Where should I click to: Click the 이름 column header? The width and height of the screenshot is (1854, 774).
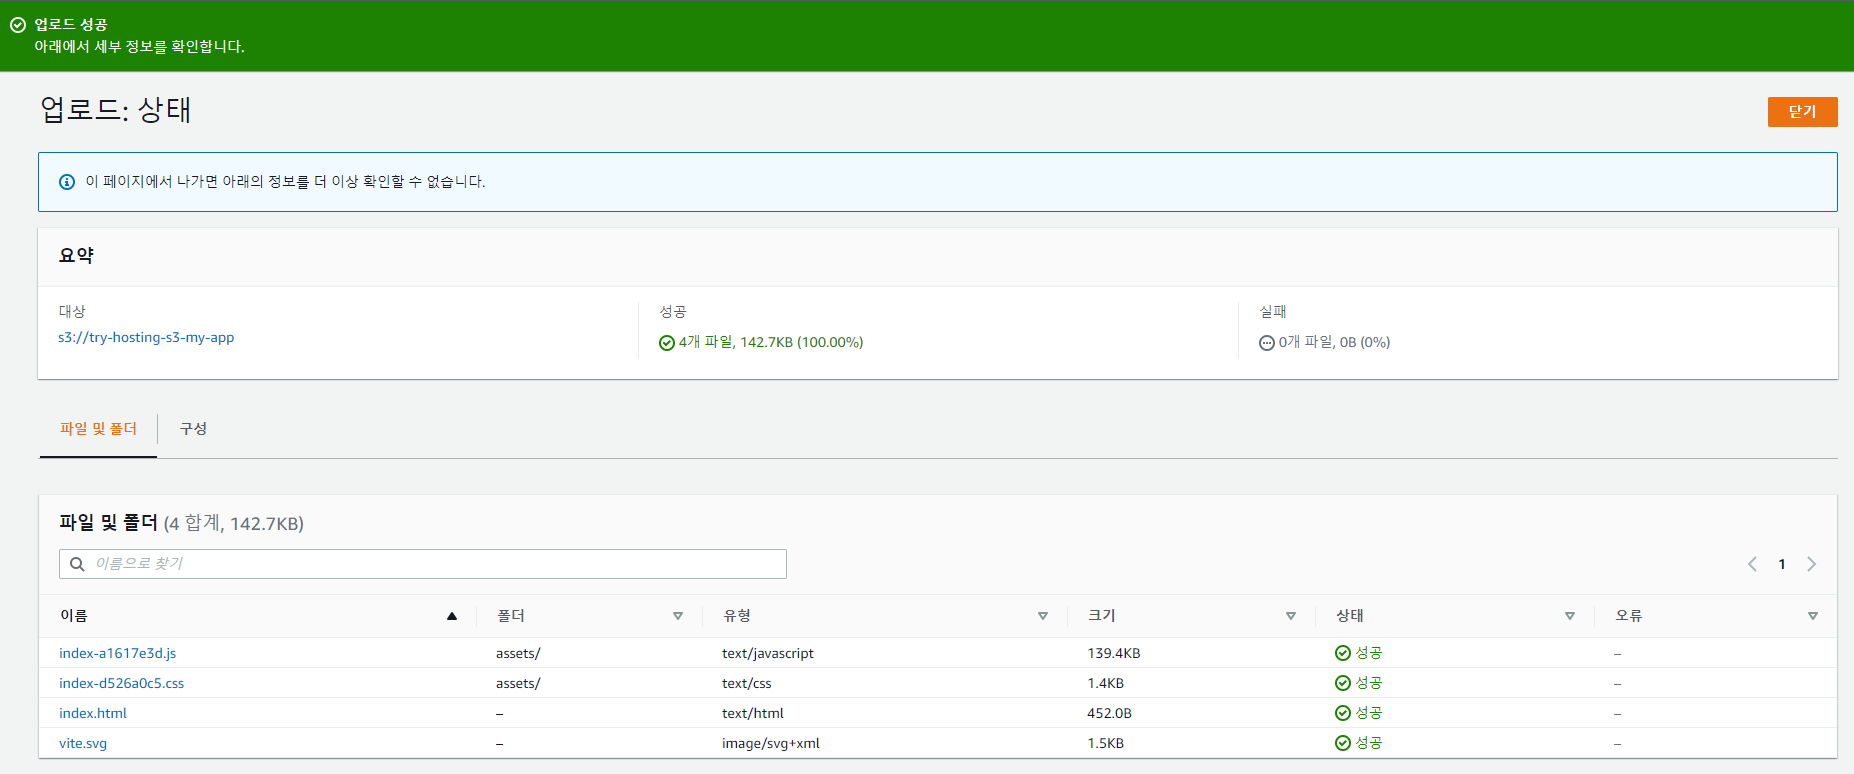pyautogui.click(x=74, y=616)
